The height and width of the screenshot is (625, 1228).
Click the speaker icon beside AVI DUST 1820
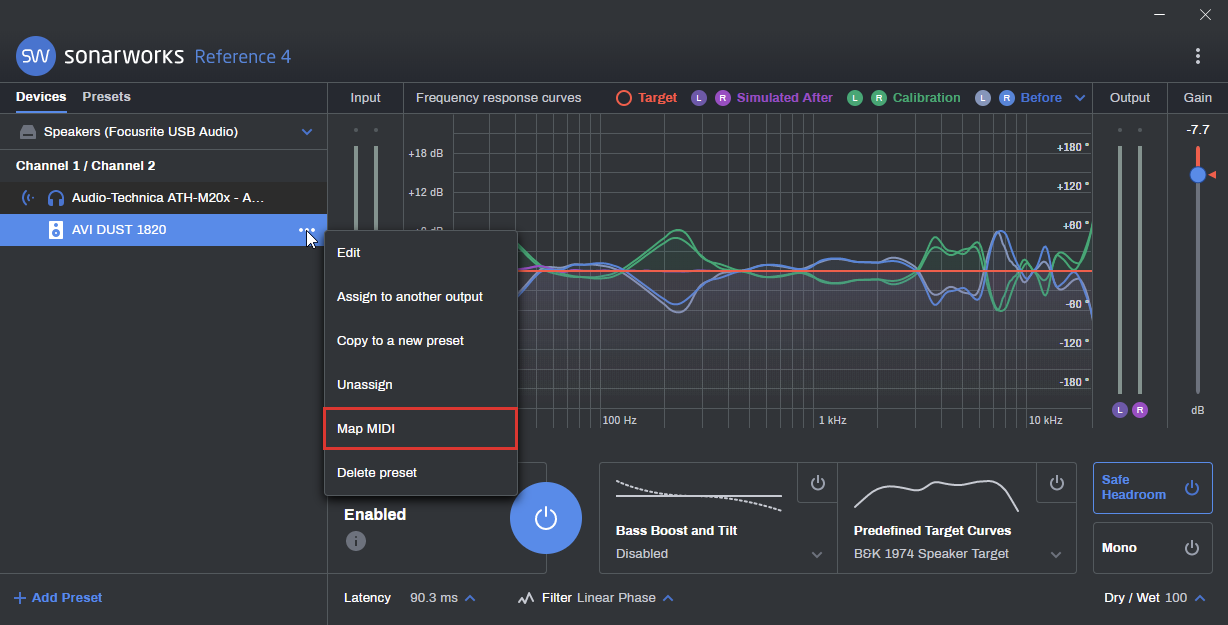tap(56, 230)
